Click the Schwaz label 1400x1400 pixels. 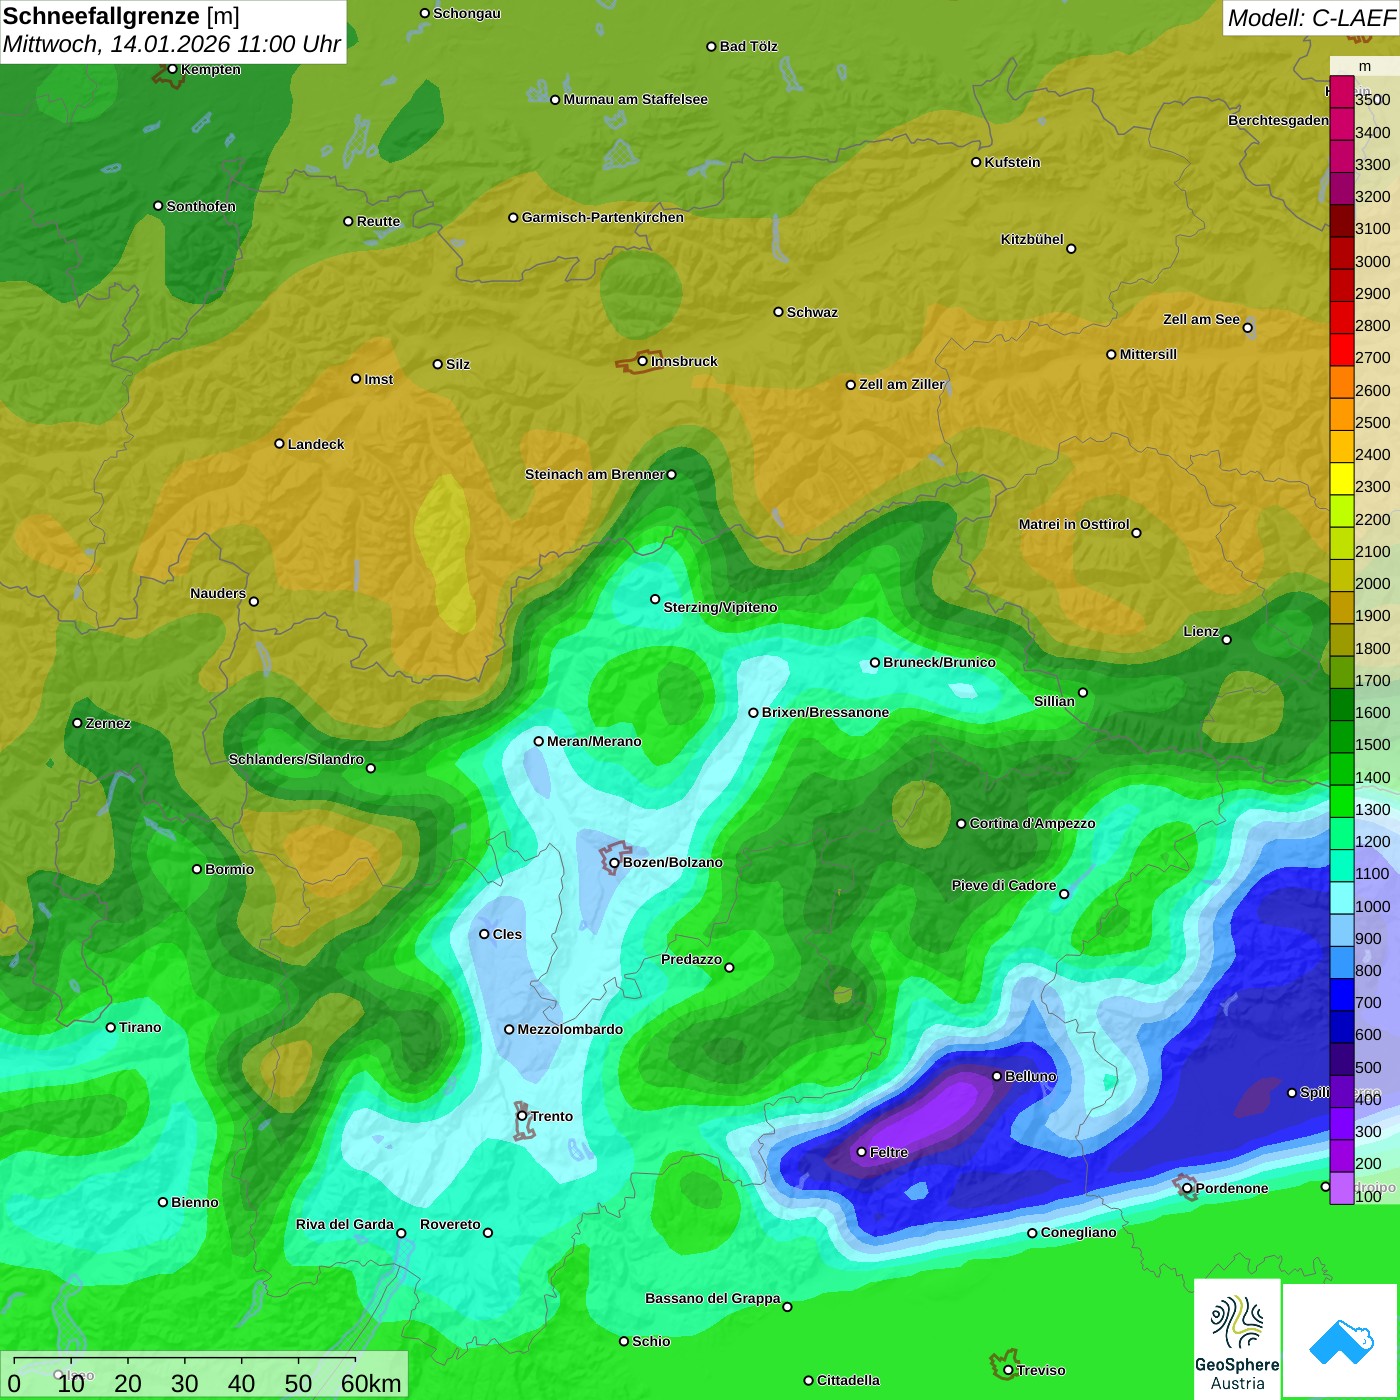812,312
